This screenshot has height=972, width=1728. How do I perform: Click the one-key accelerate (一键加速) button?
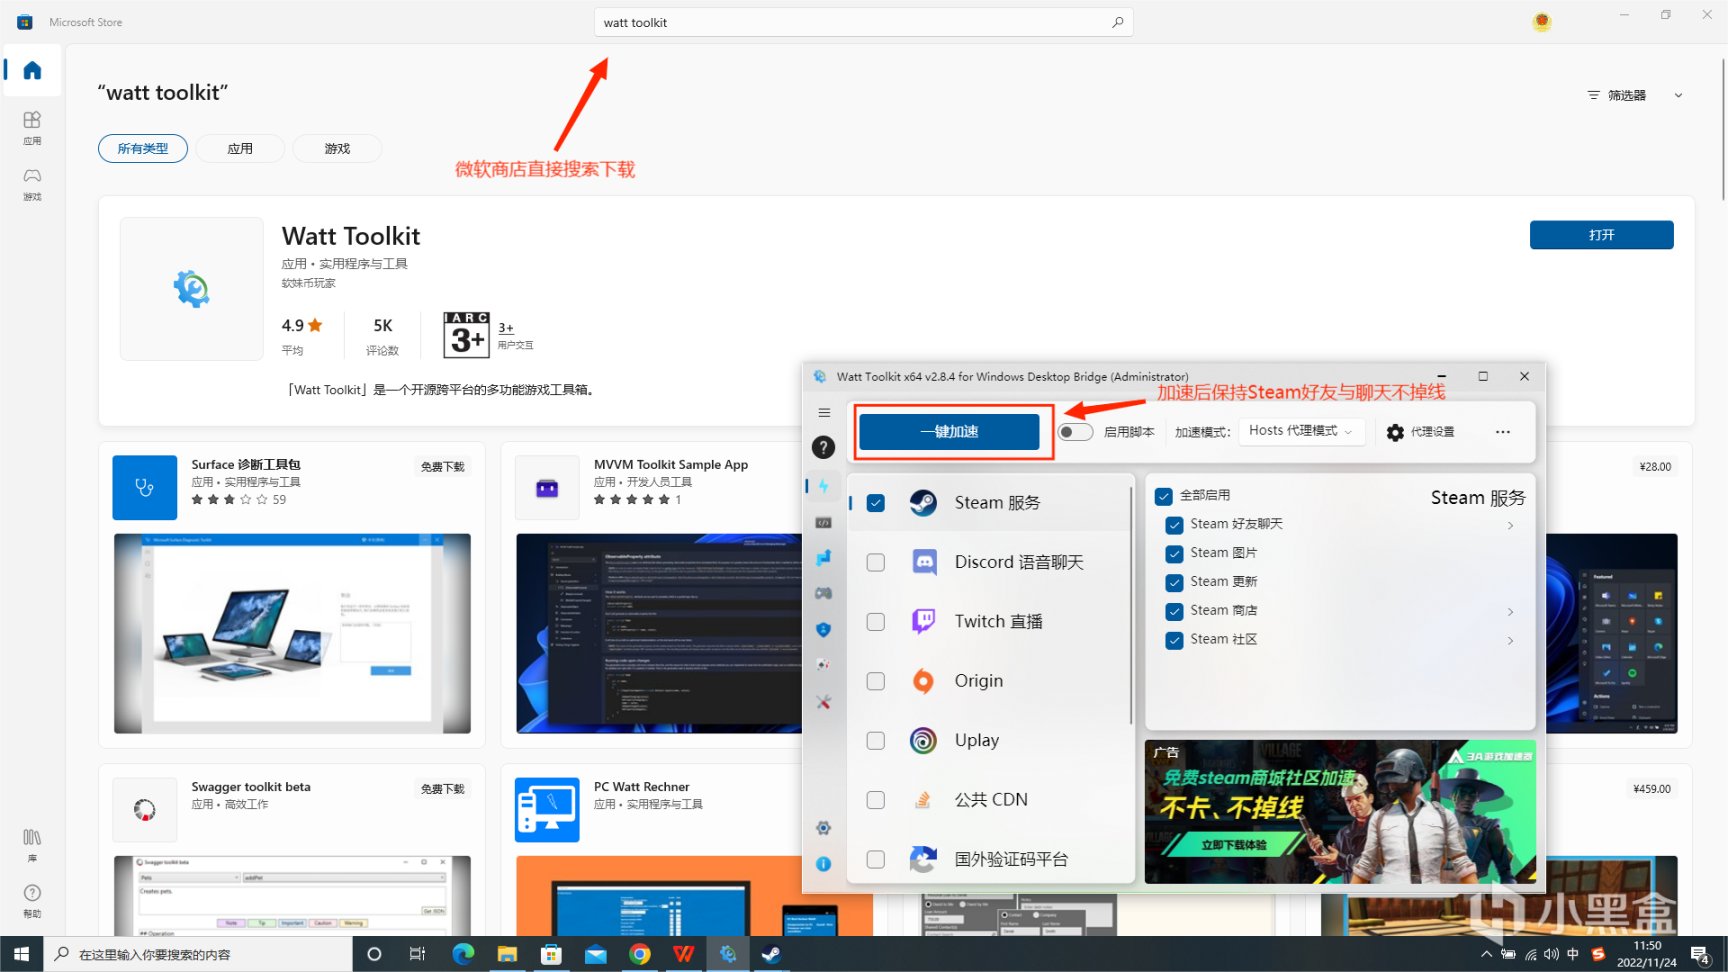click(x=949, y=432)
